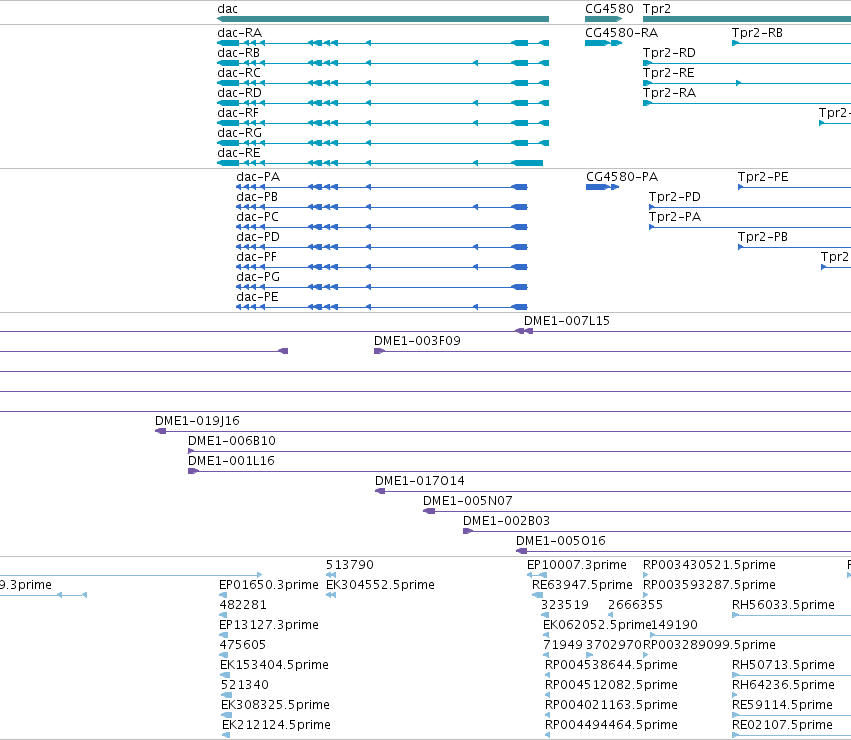This screenshot has height=740, width=851.
Task: Click EST RP004494464.5prime
Action: [611, 726]
